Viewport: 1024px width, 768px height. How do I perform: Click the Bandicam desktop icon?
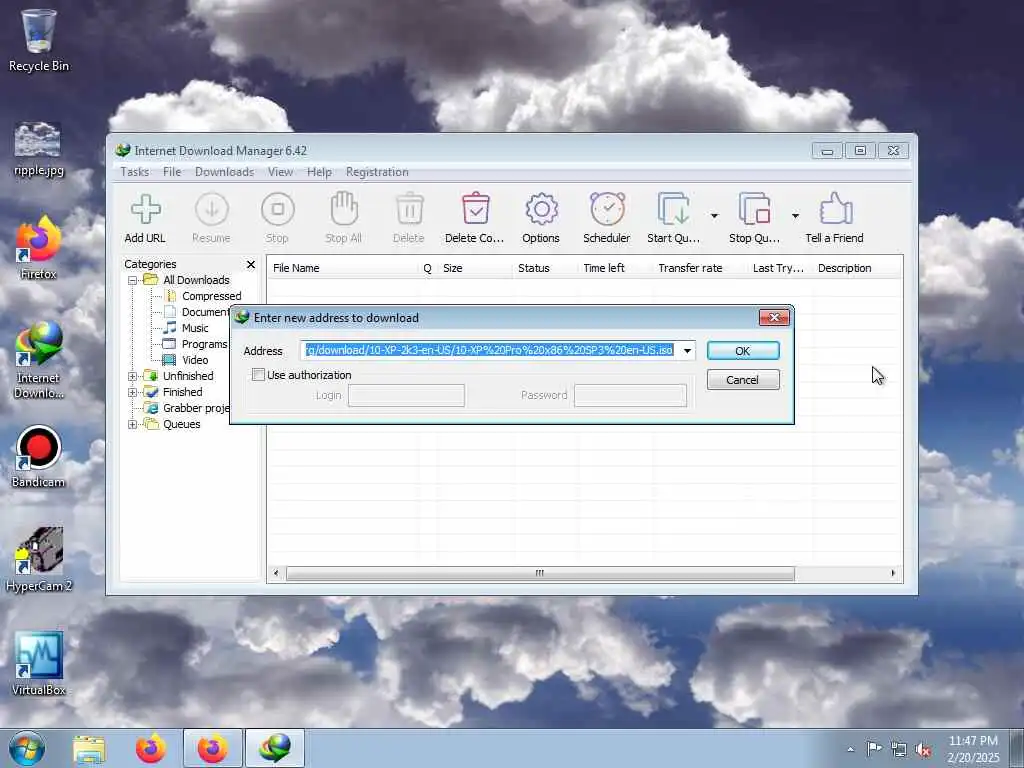(39, 456)
